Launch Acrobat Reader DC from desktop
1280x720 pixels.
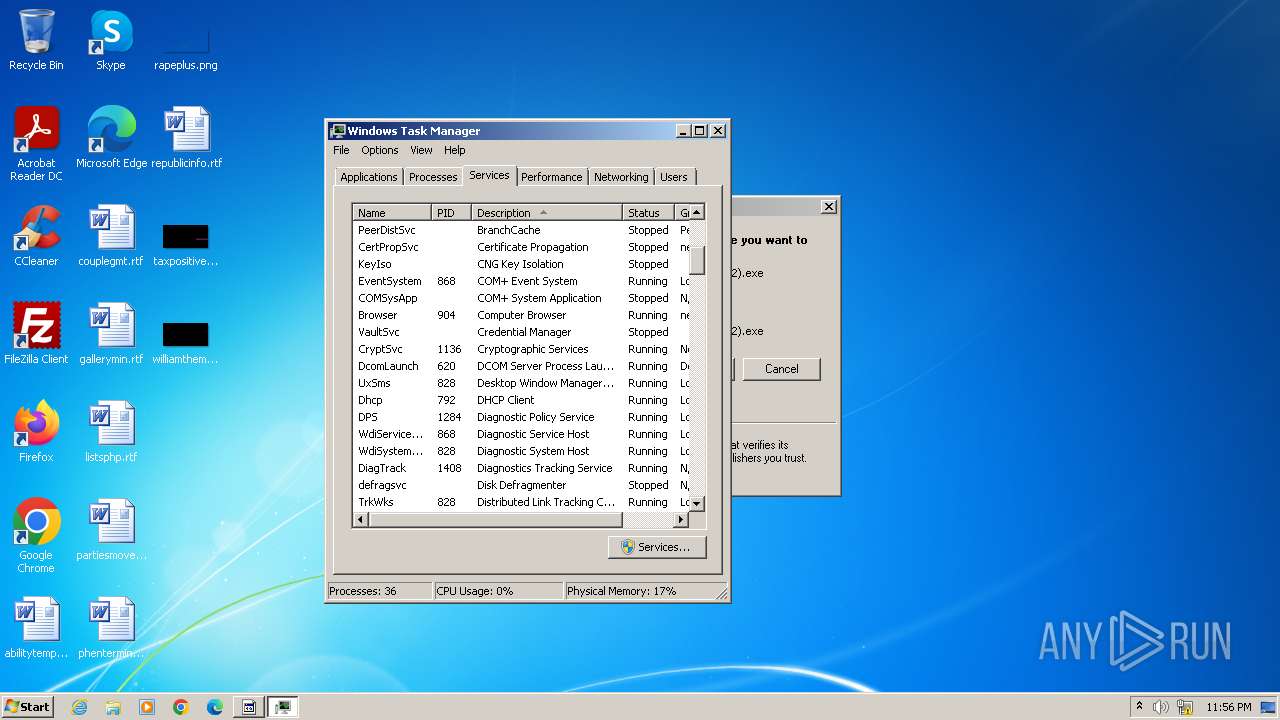coord(36,144)
